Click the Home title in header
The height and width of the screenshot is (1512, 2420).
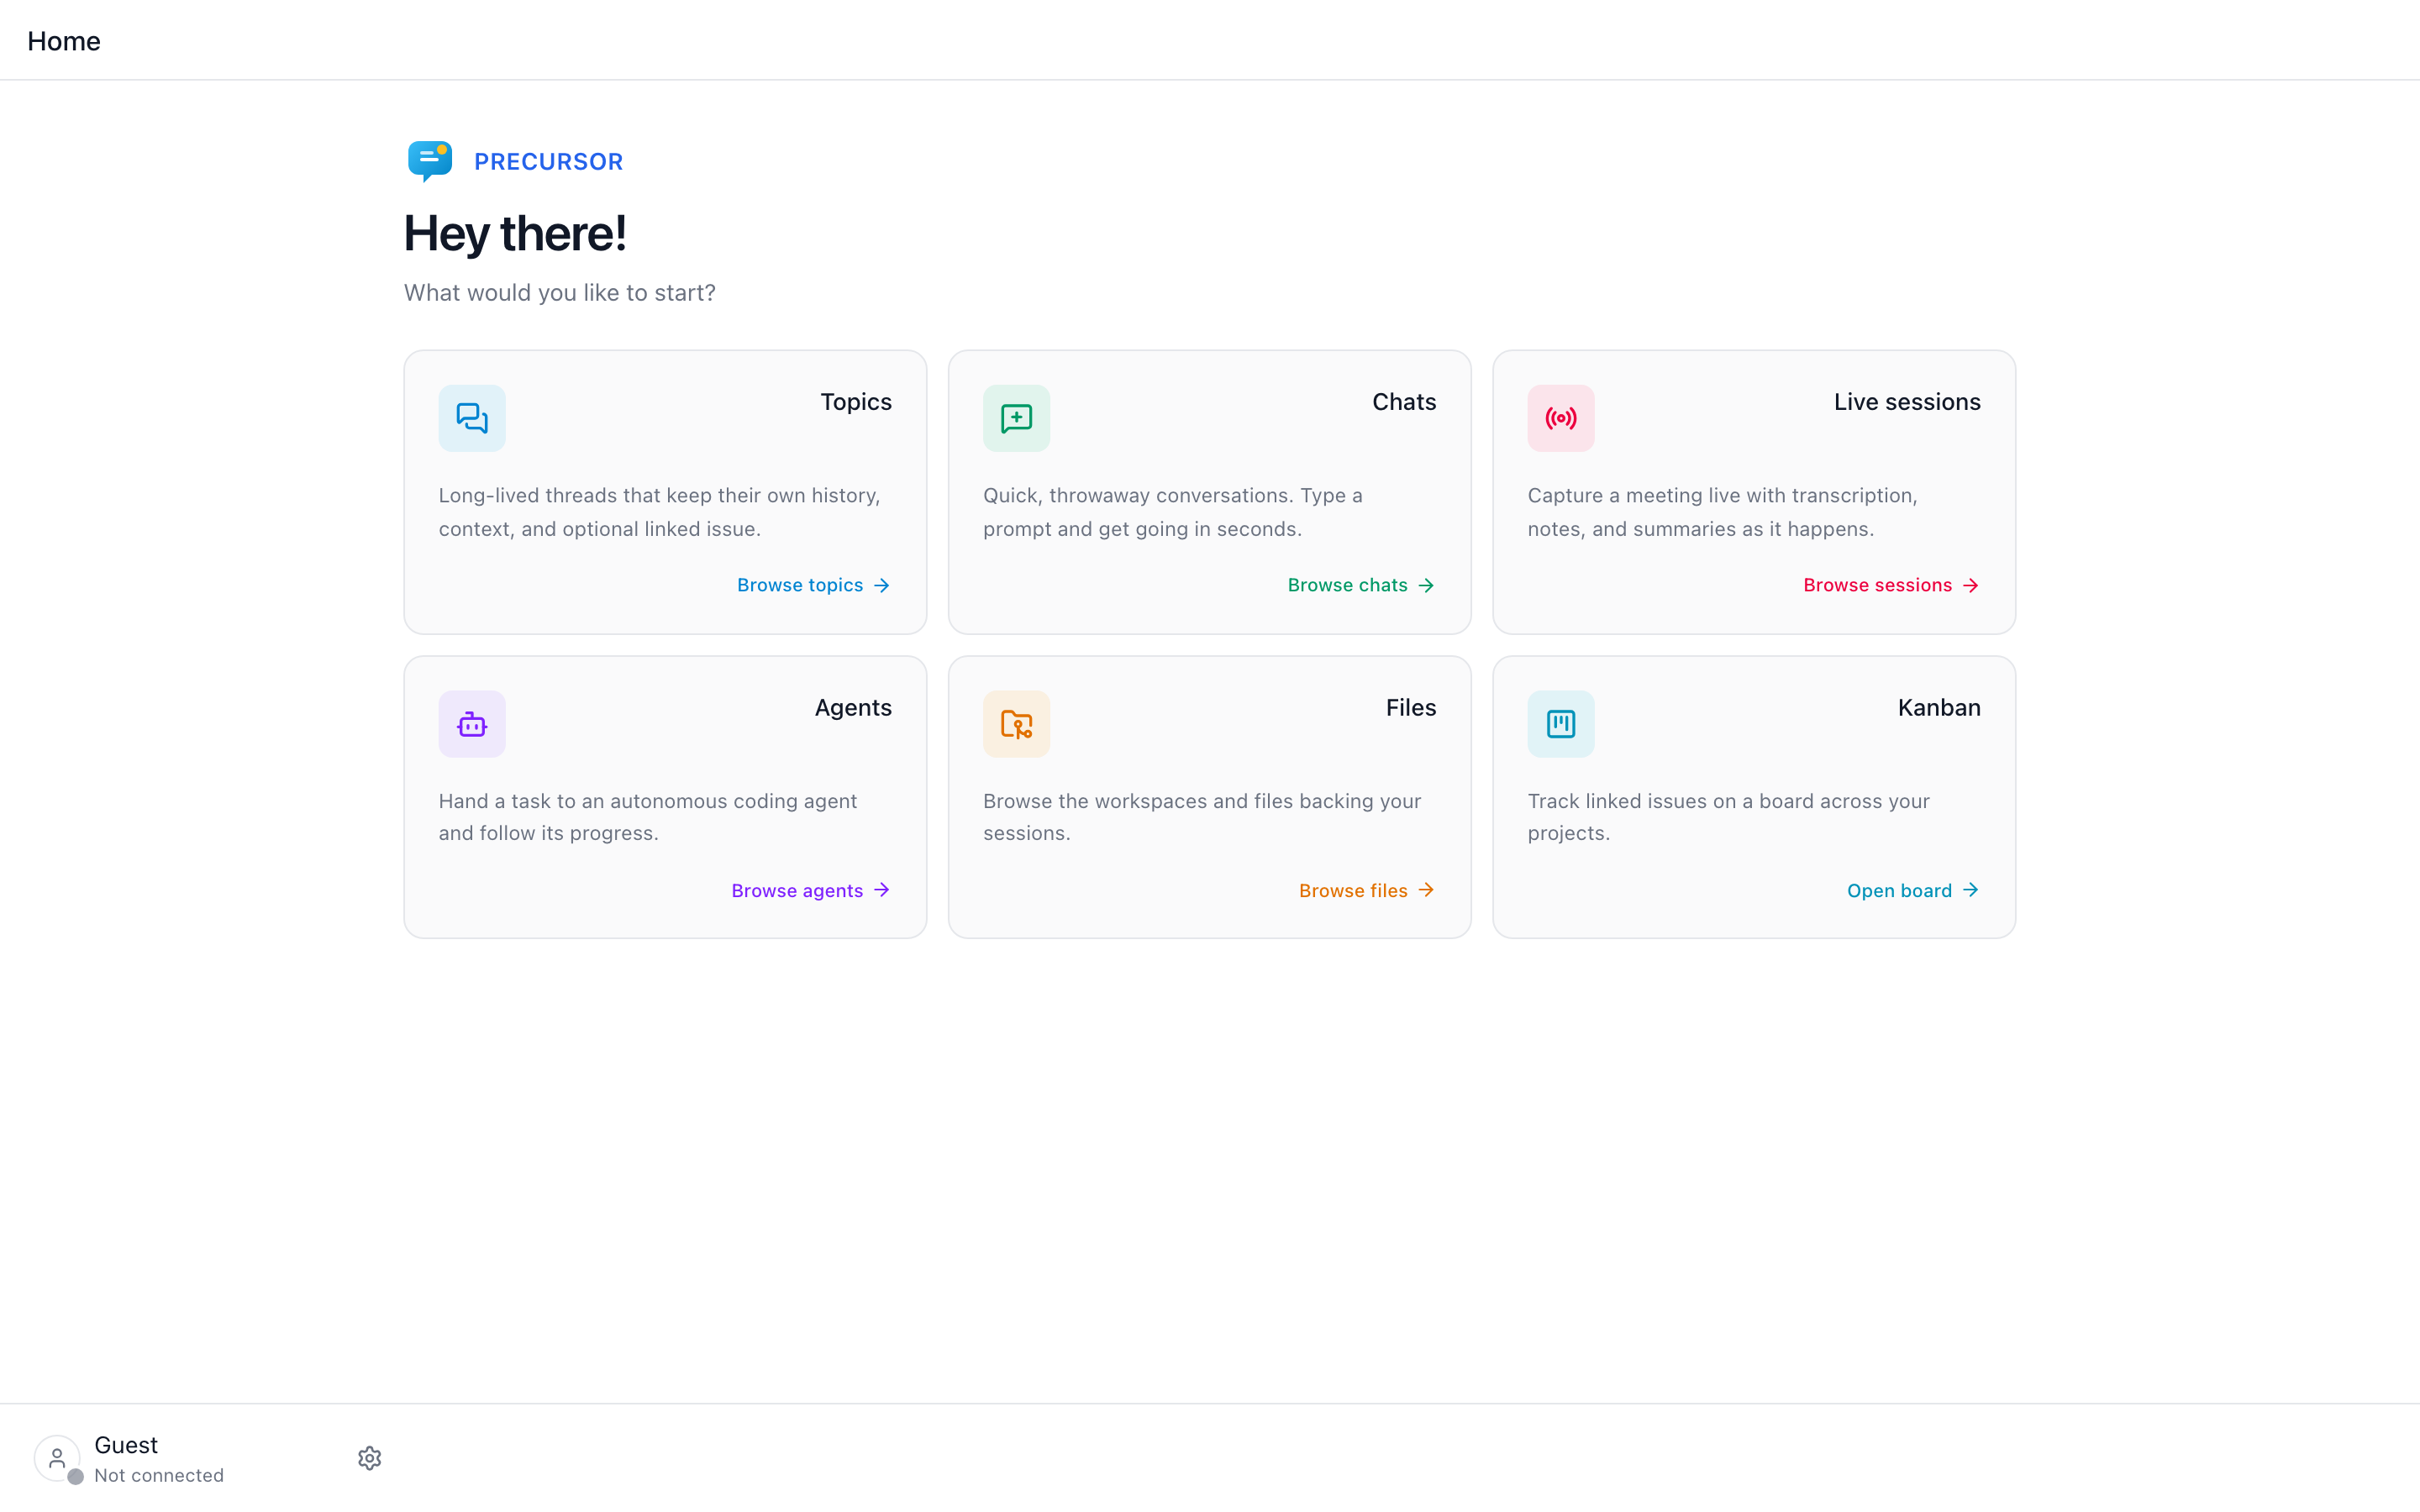64,41
